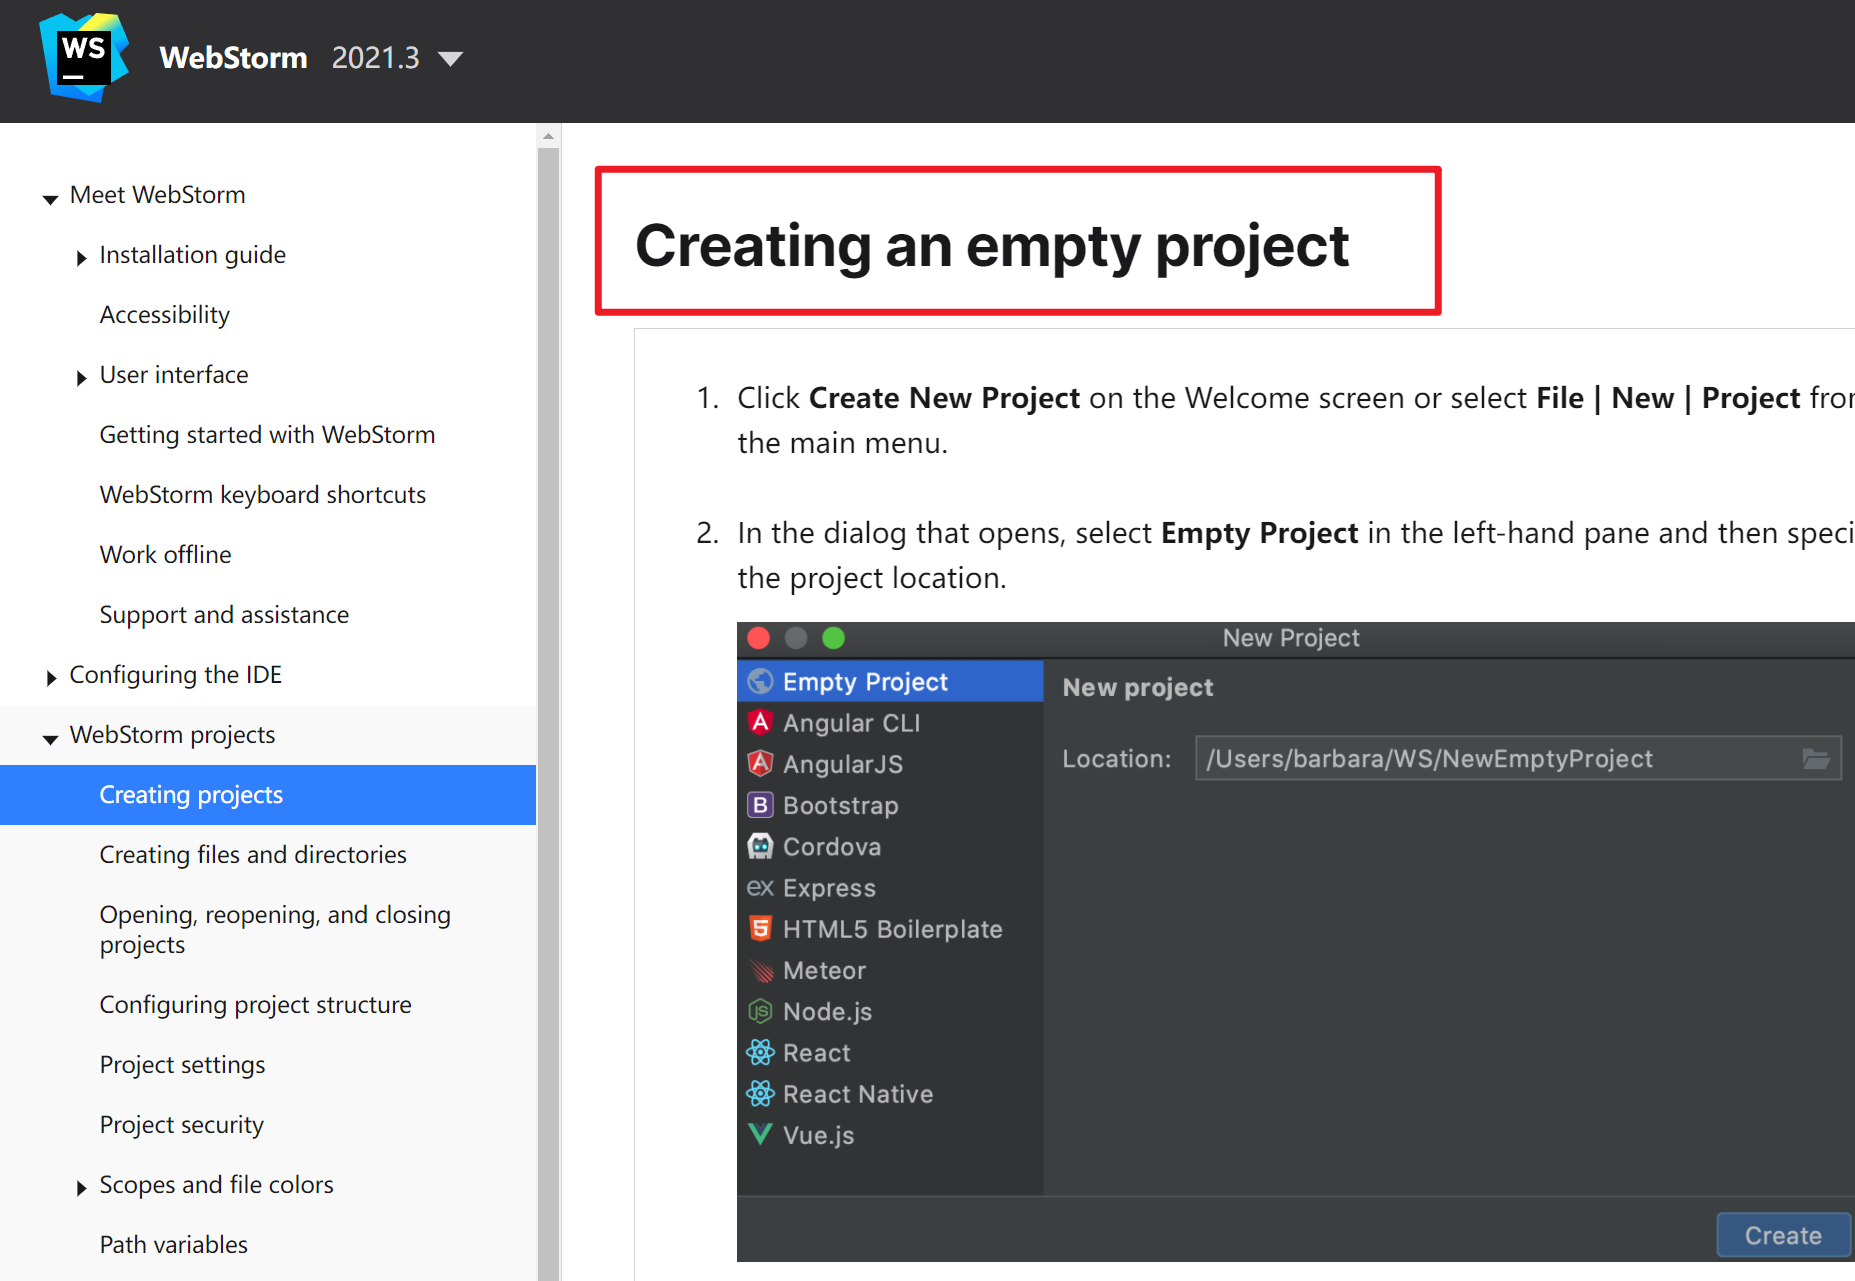Select Empty Project in the list
Viewport: 1855px width, 1281px height.
(x=890, y=681)
